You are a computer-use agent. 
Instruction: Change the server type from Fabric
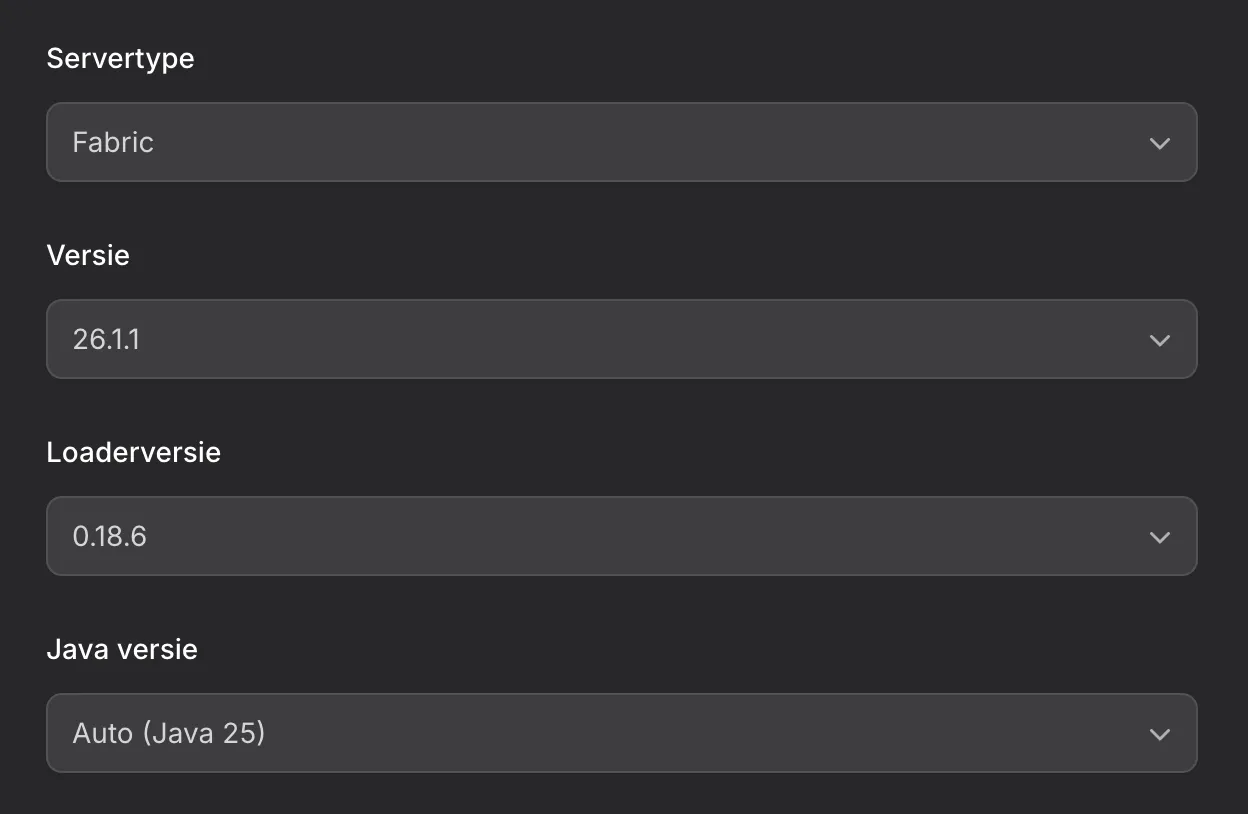(x=621, y=142)
